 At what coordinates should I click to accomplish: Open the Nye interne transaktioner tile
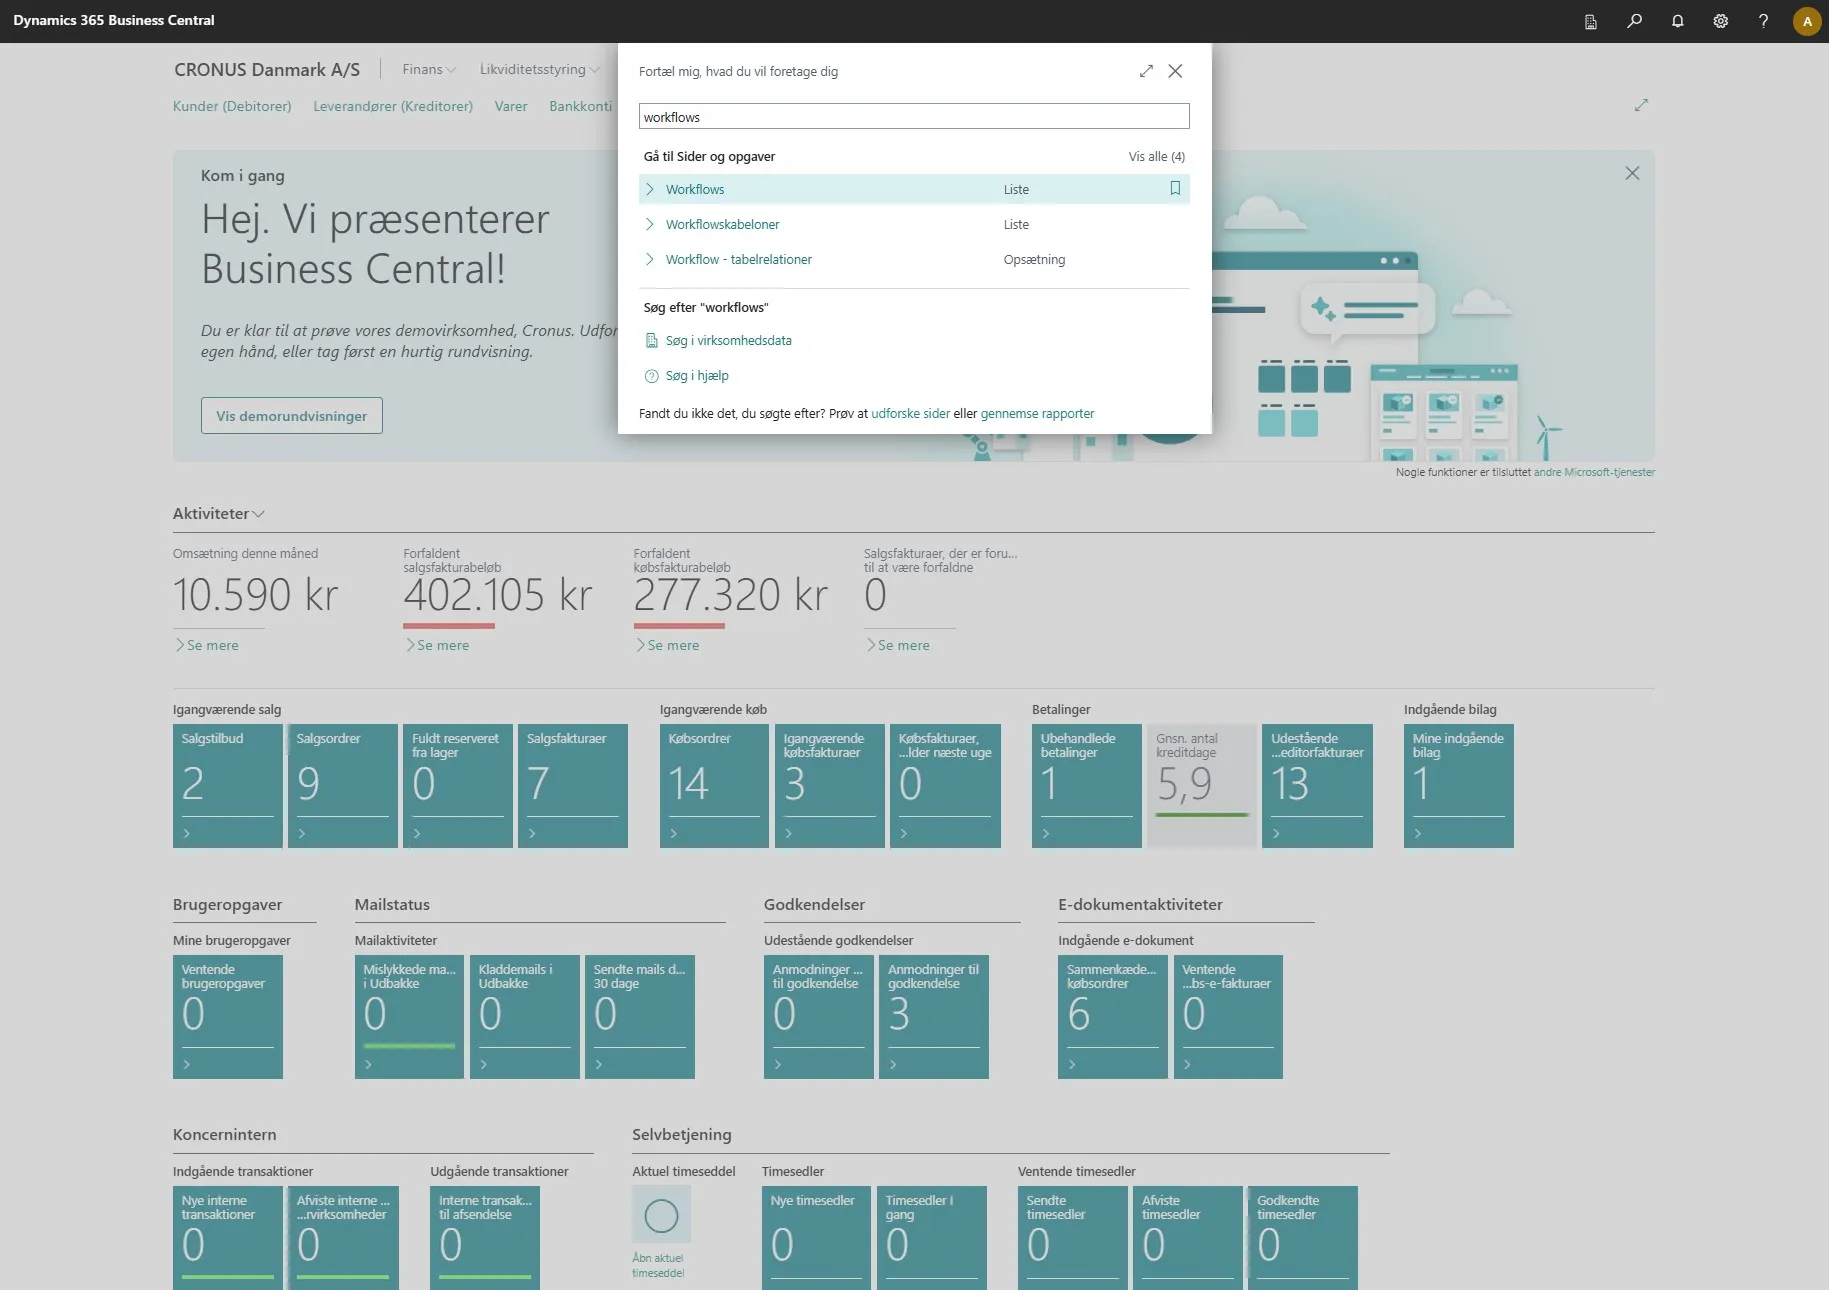pyautogui.click(x=228, y=1237)
